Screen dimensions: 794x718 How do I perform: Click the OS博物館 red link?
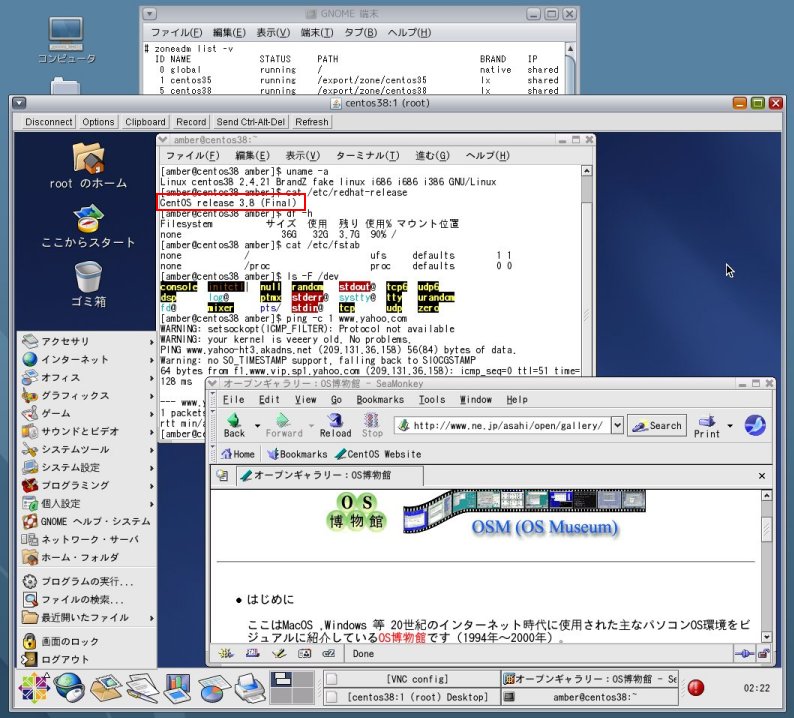(402, 637)
